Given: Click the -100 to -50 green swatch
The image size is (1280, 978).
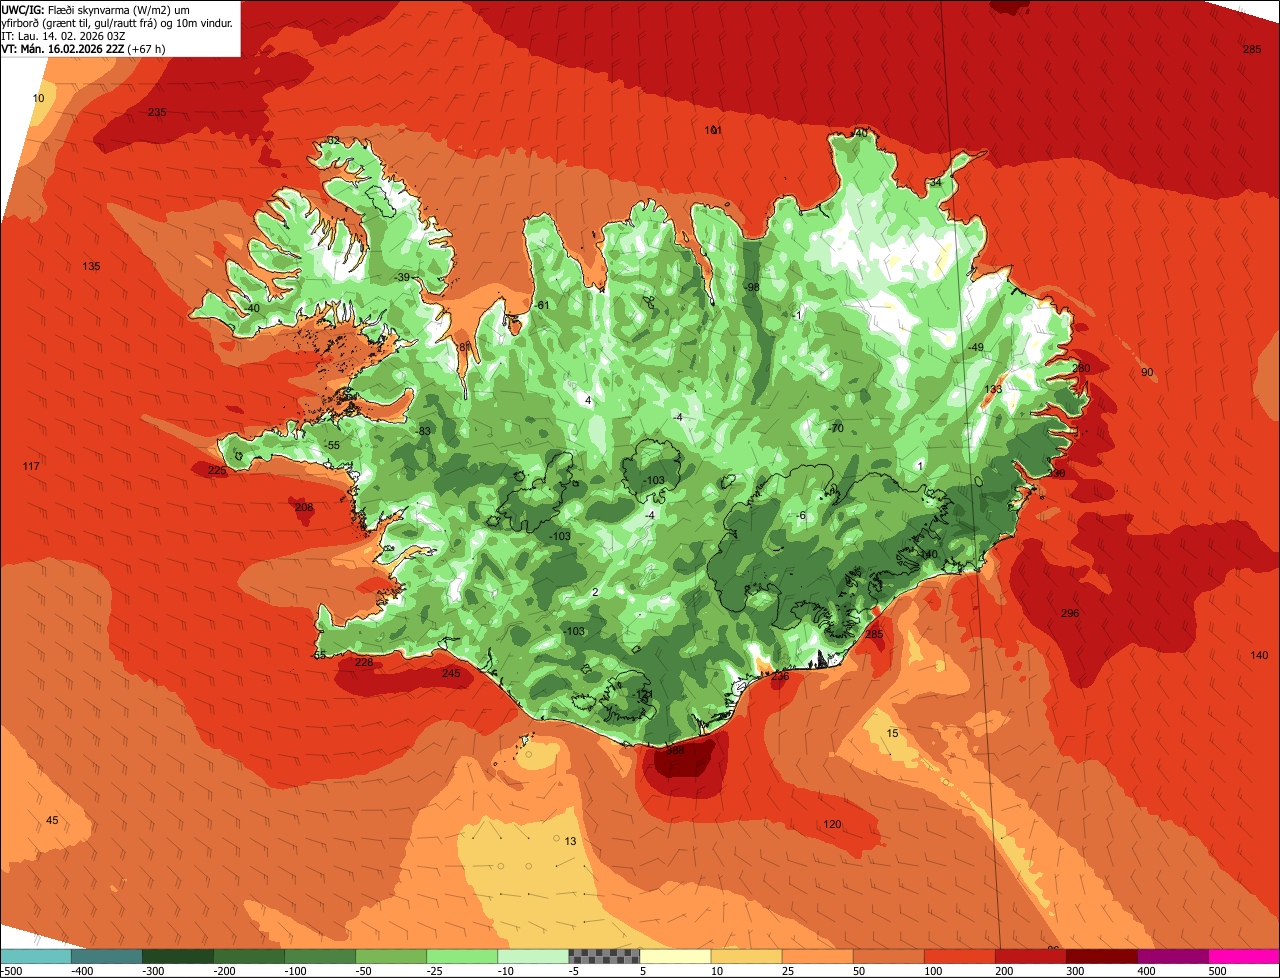Looking at the screenshot, I should tap(319, 956).
